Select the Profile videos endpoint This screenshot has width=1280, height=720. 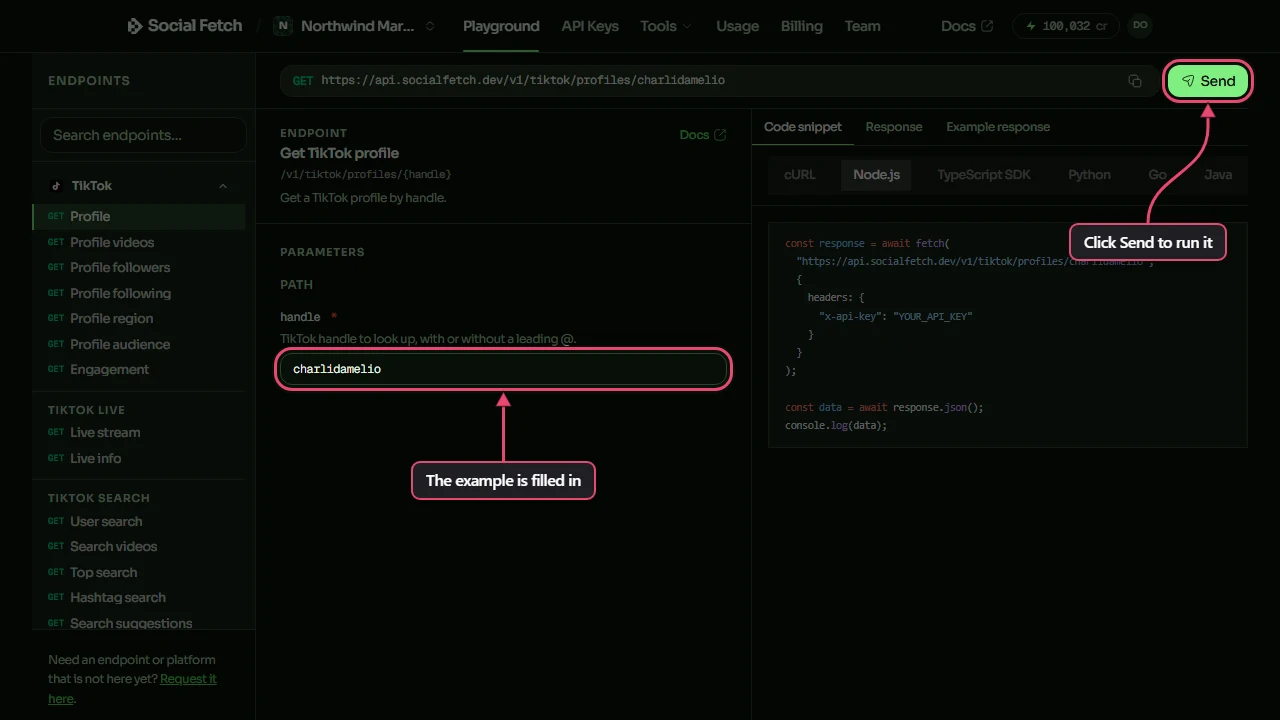(139, 242)
